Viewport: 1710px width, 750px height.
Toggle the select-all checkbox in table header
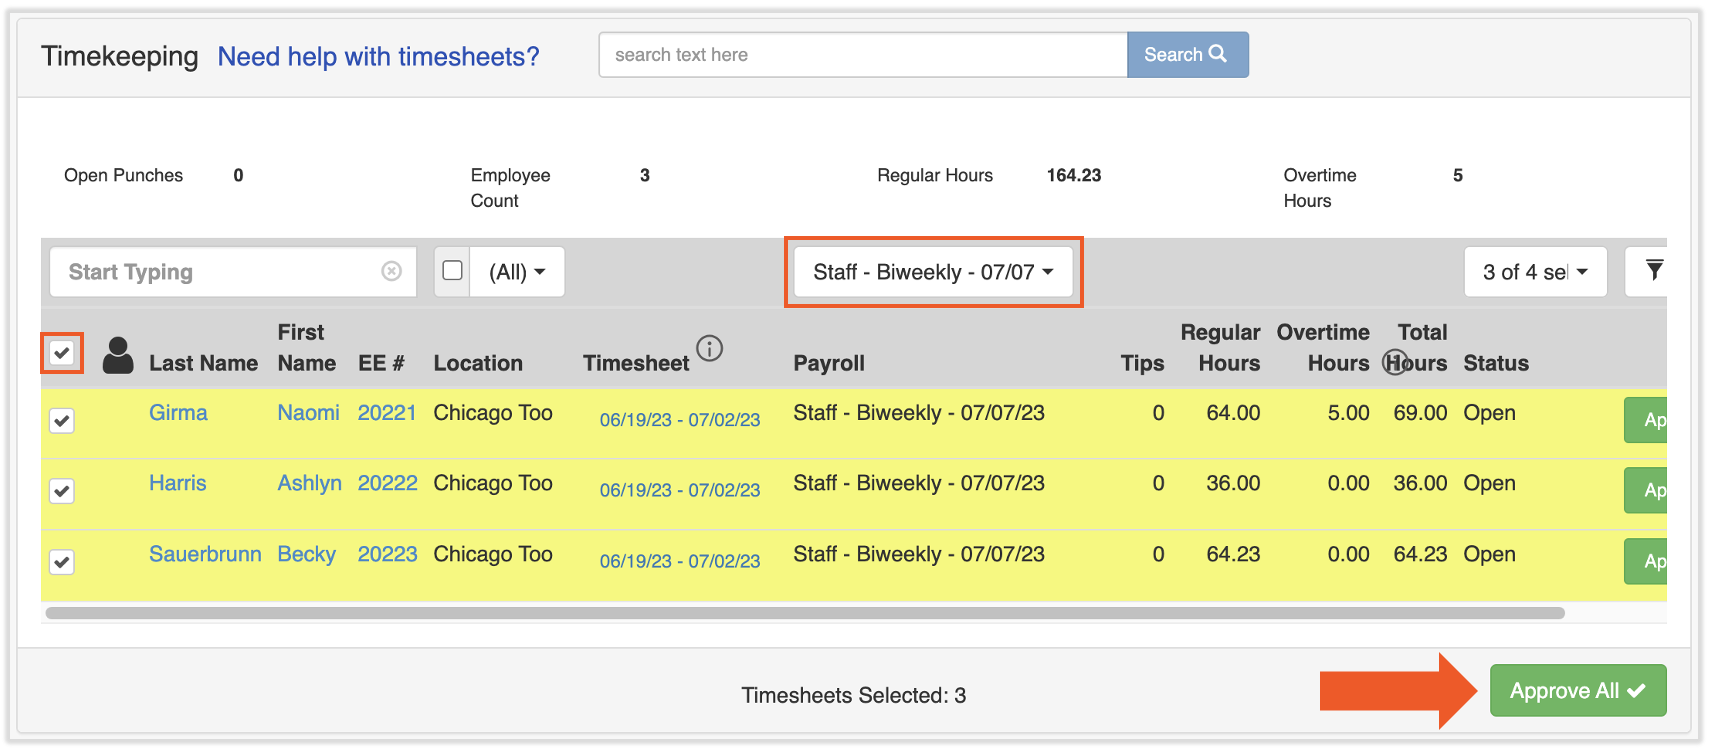[x=62, y=353]
